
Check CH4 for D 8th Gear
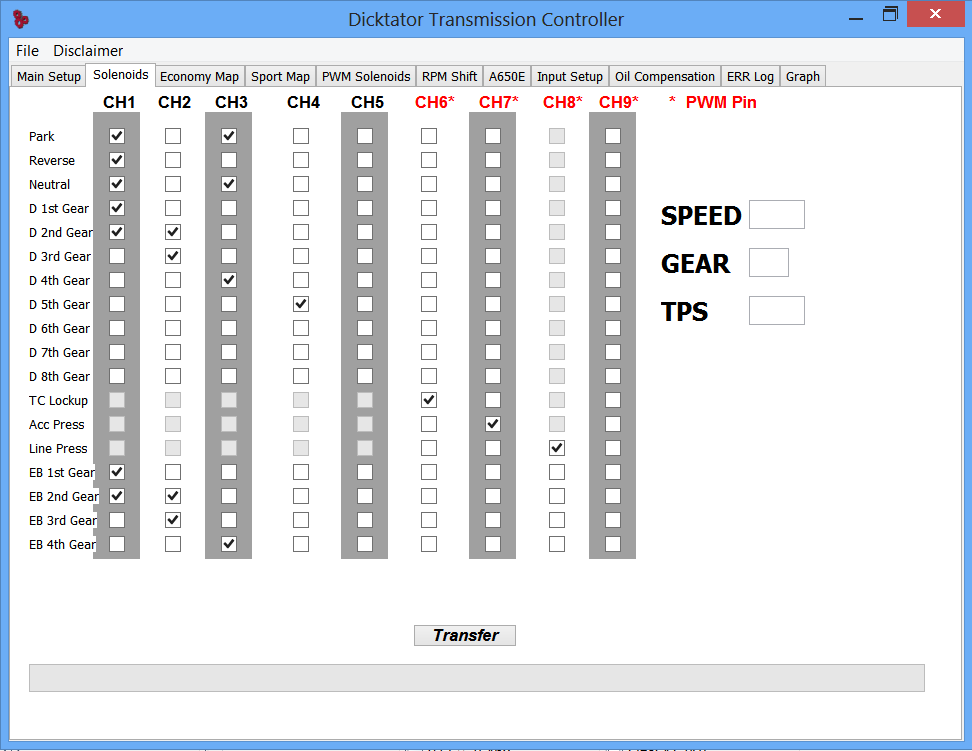pyautogui.click(x=301, y=376)
